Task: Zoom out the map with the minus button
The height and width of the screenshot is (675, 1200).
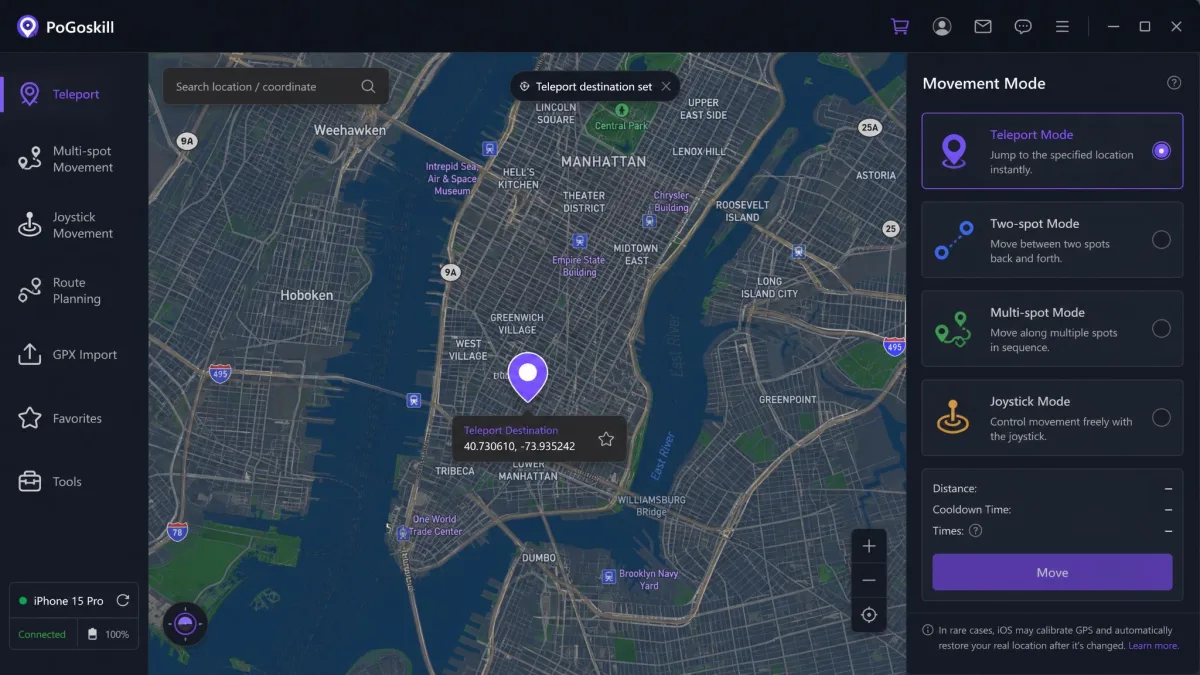Action: click(869, 580)
